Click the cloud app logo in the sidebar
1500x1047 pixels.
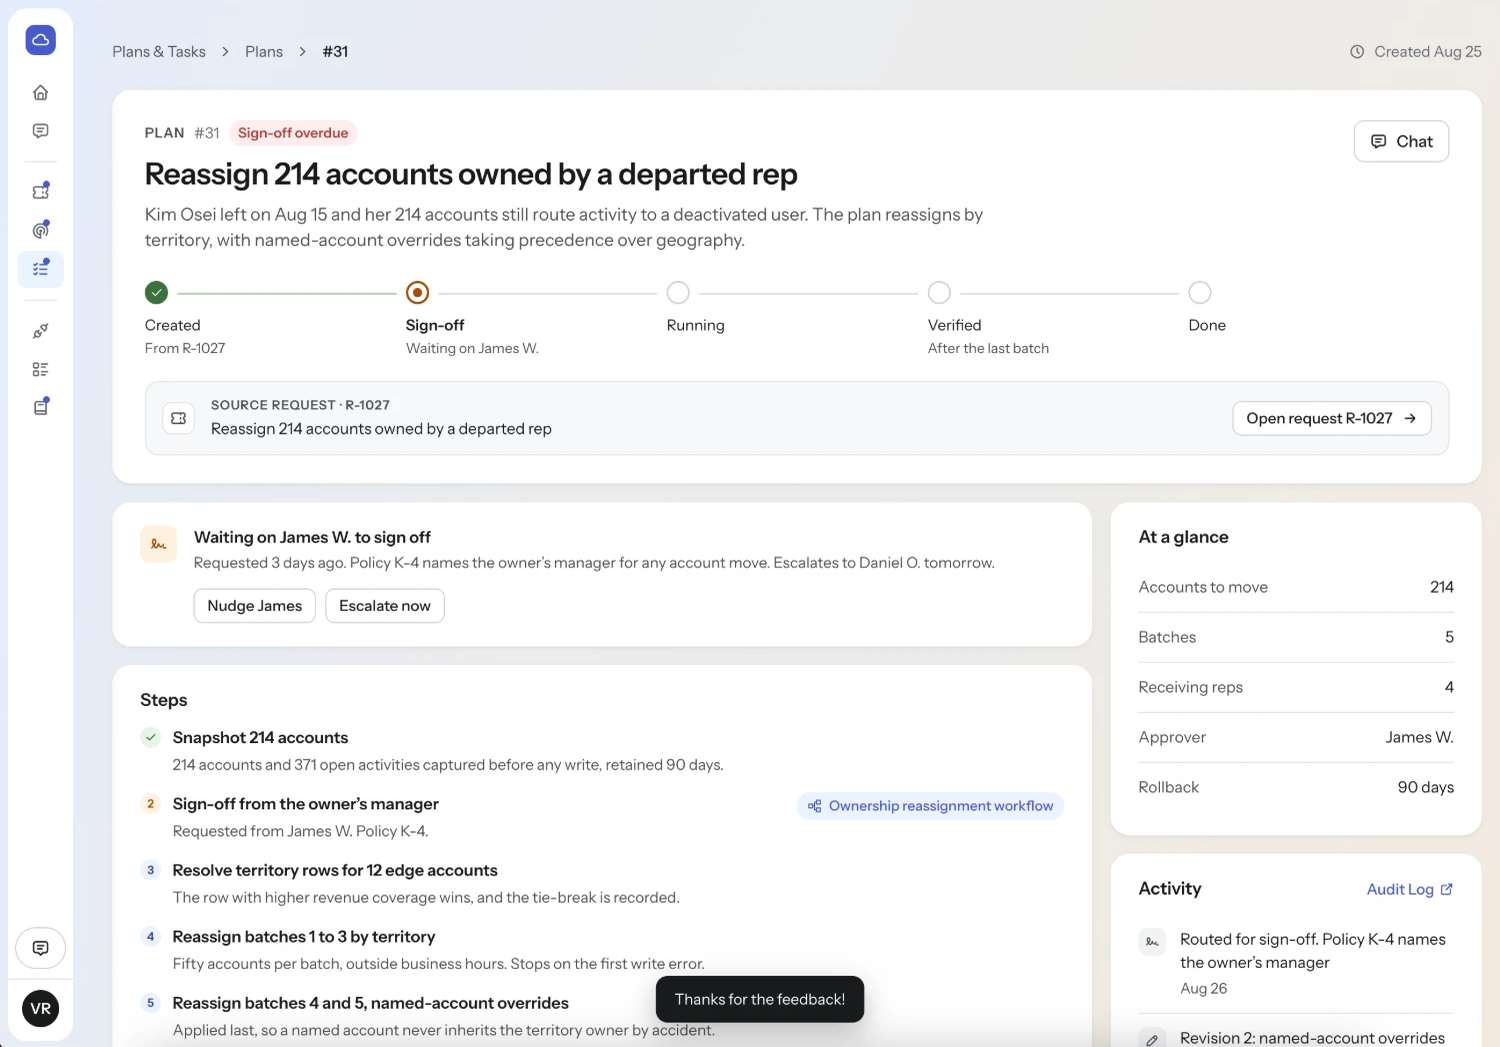(40, 40)
